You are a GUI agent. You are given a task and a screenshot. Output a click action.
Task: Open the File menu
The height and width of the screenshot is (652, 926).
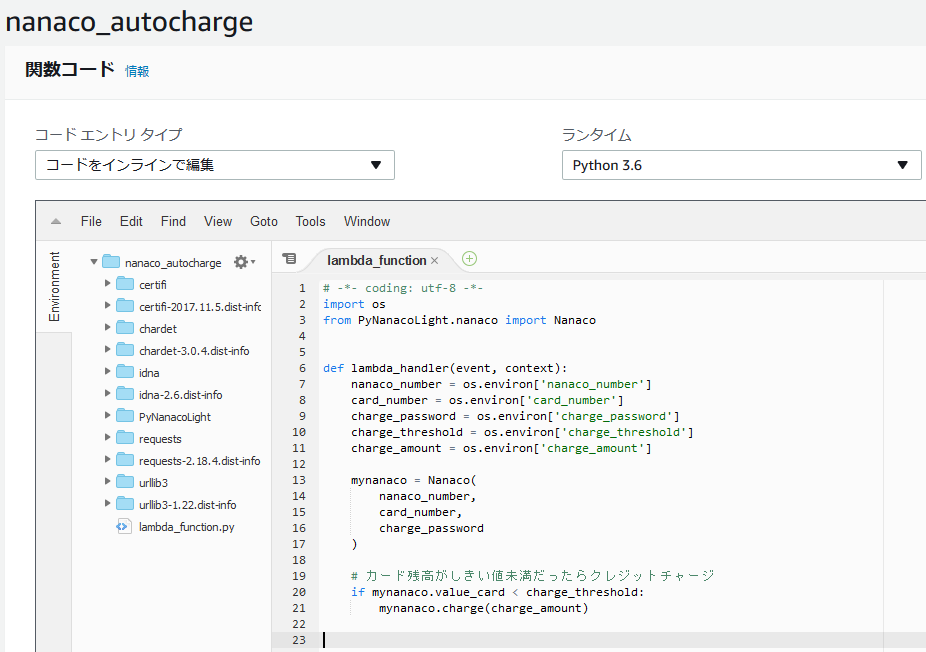coord(91,222)
